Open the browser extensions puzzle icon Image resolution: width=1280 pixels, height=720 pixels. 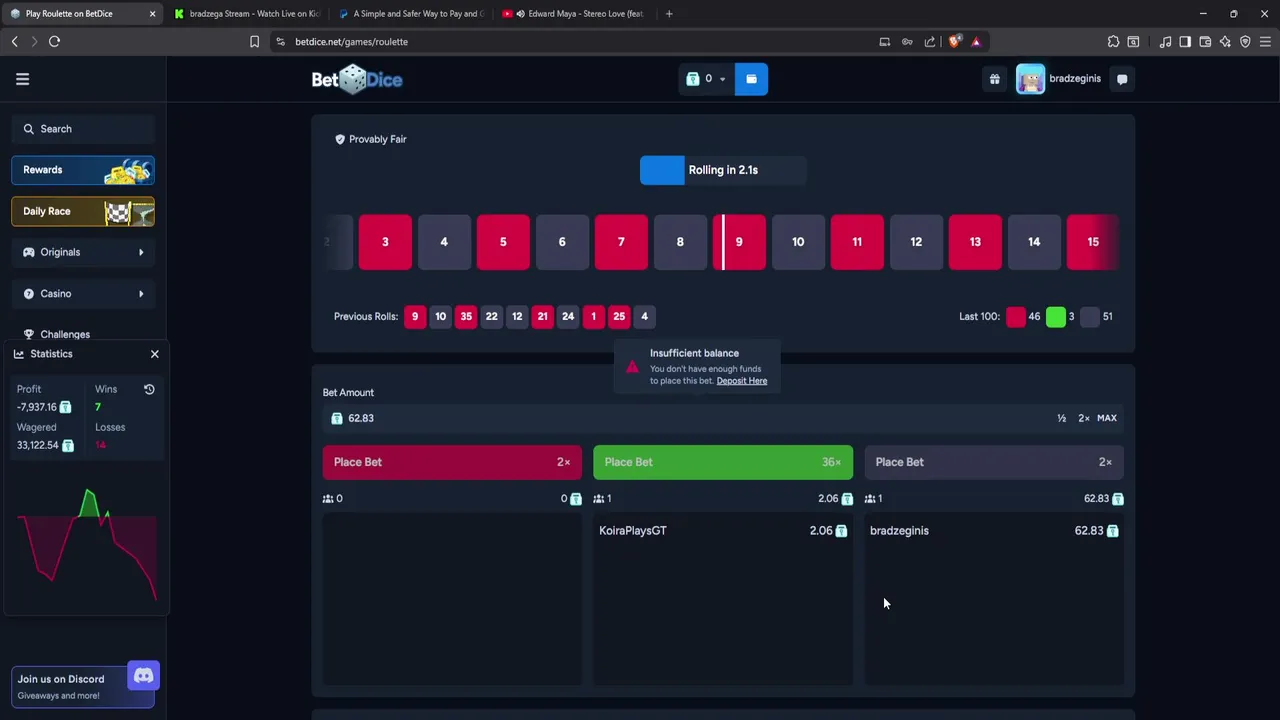coord(1113,41)
